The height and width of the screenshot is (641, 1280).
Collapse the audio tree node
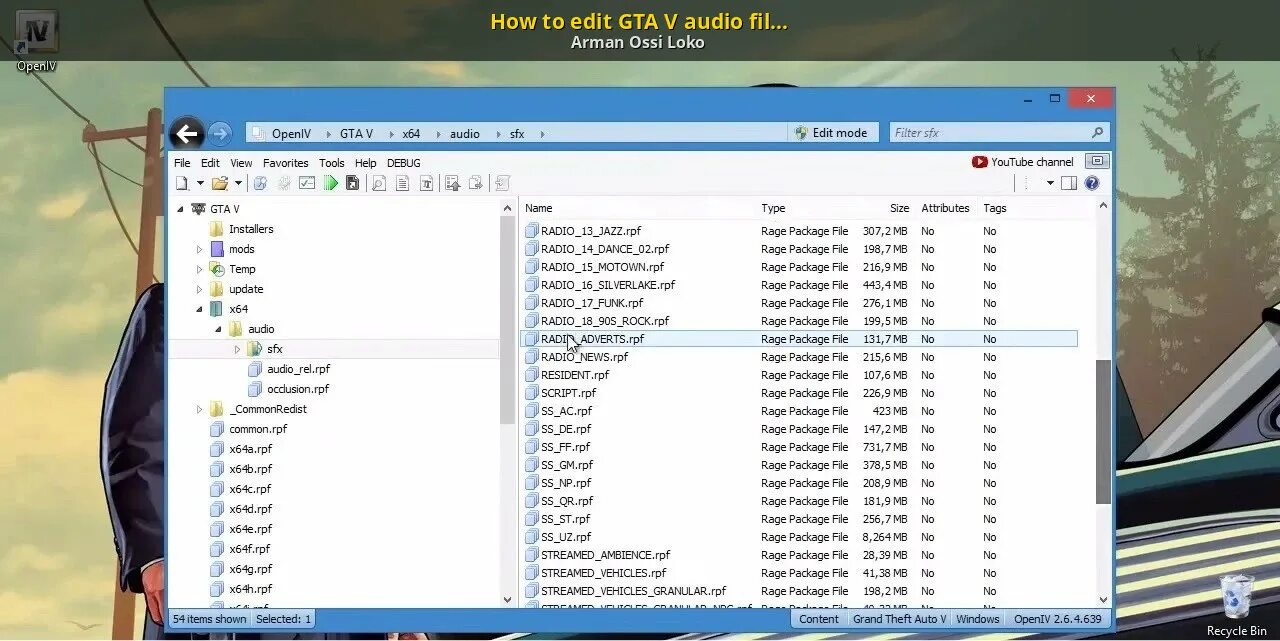coord(218,329)
